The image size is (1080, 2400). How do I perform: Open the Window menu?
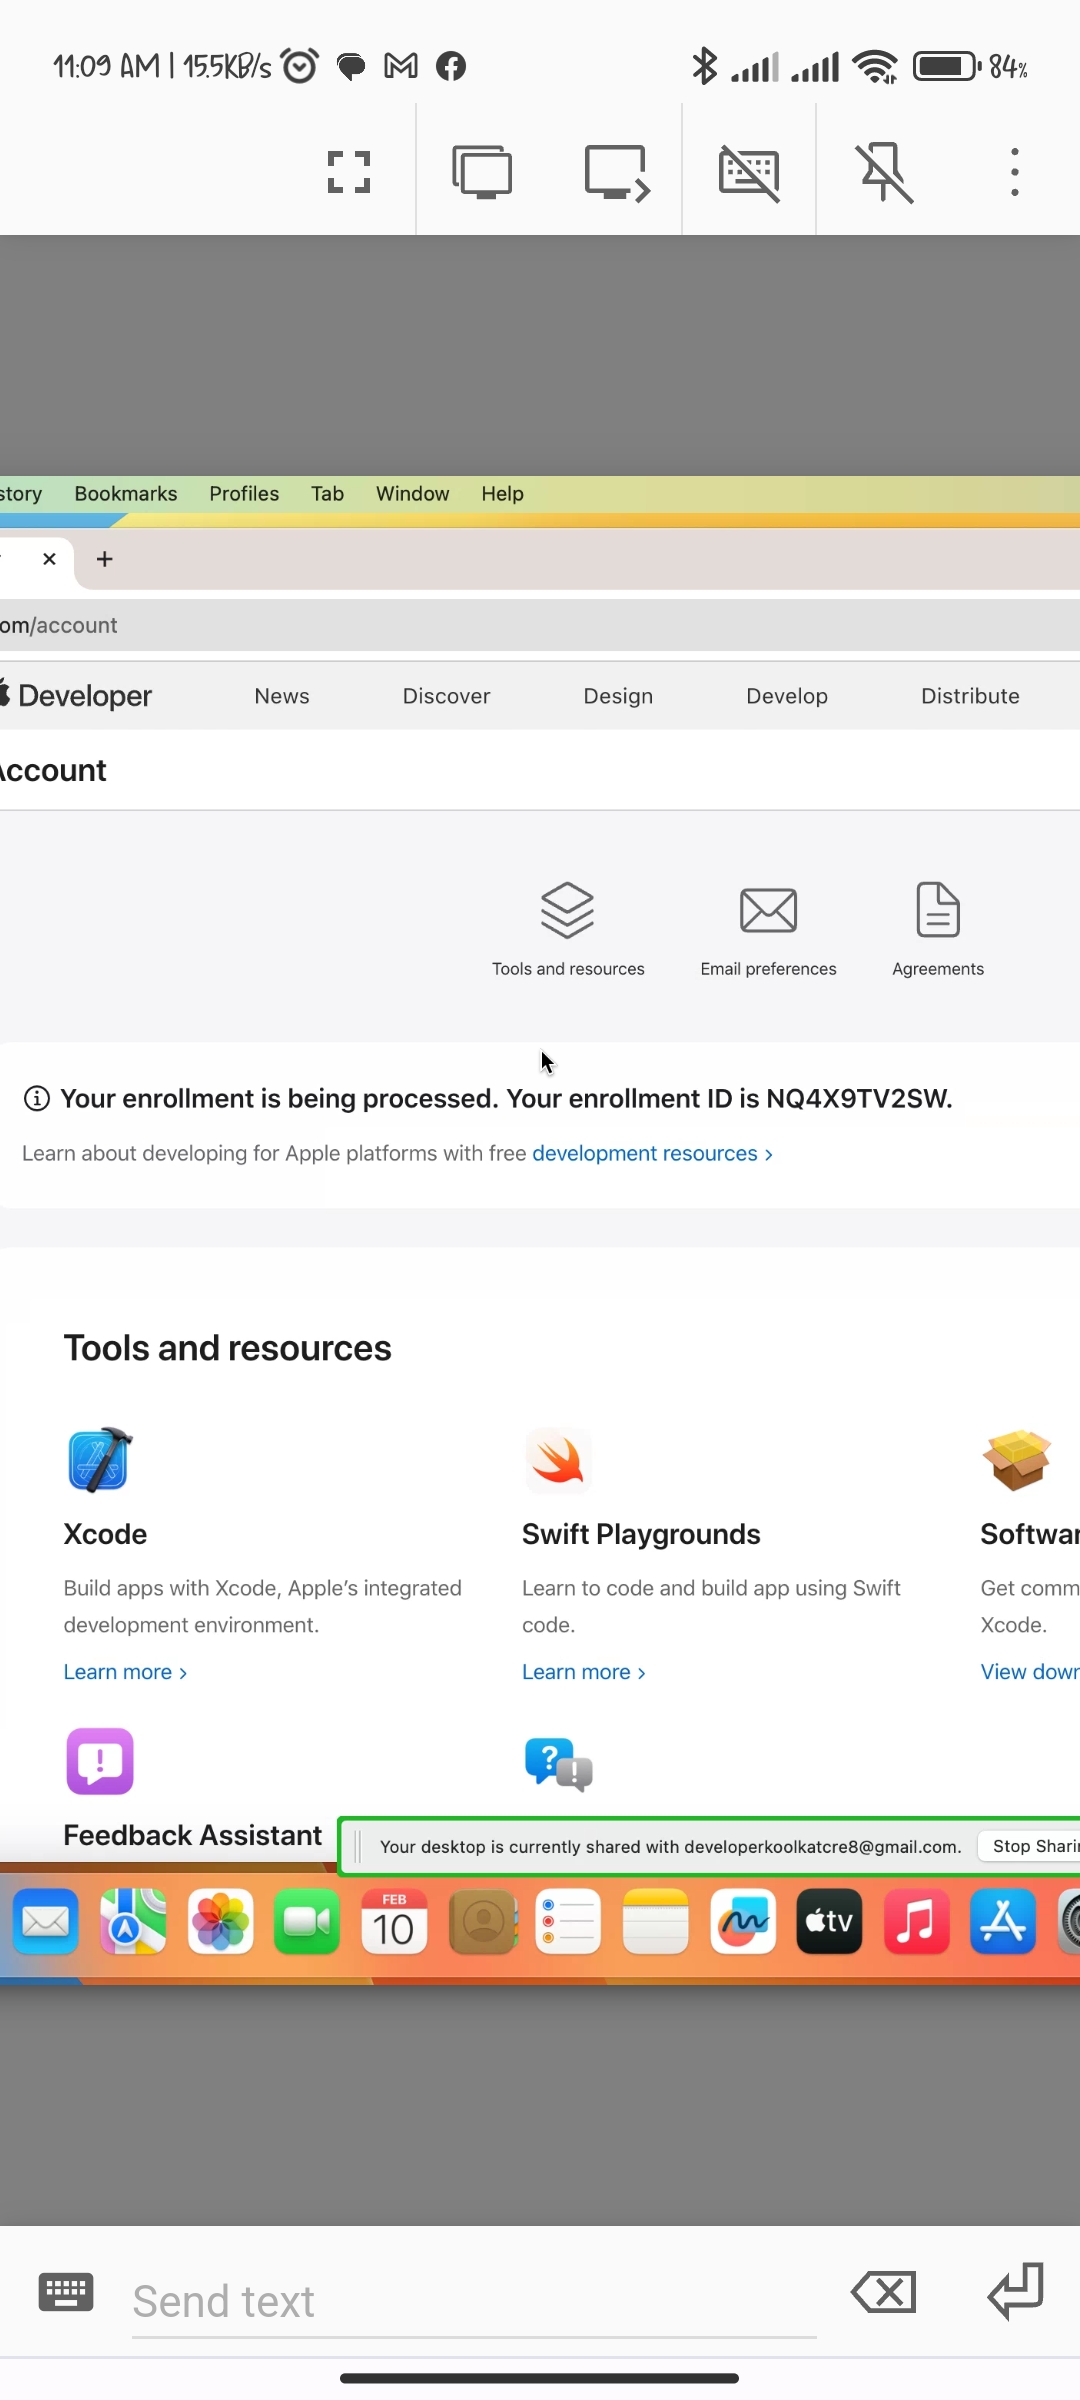click(412, 494)
